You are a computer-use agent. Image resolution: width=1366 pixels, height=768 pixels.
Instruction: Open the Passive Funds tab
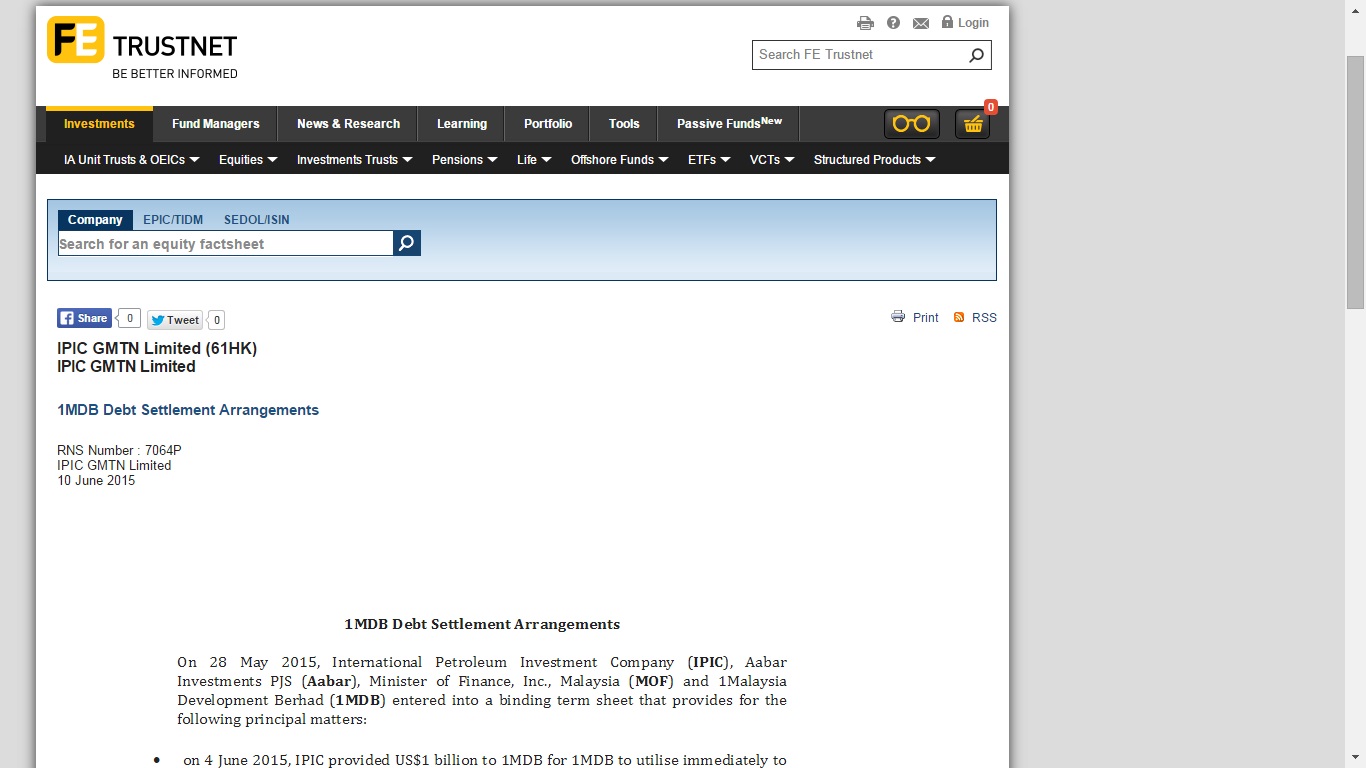(x=729, y=124)
